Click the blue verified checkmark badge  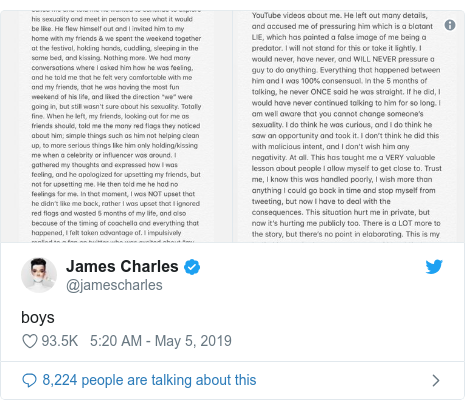192,267
